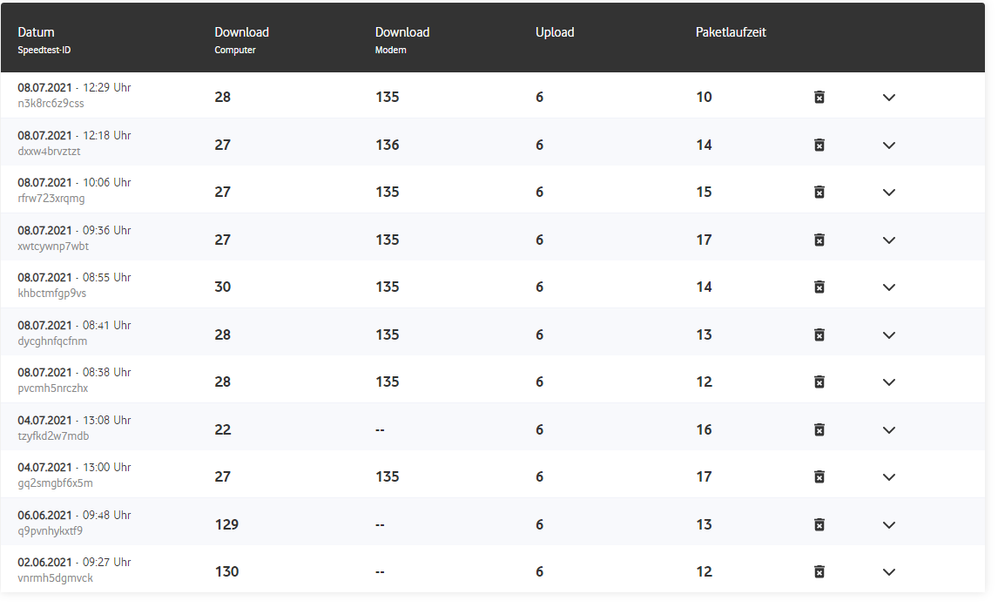The height and width of the screenshot is (608, 998).
Task: Click the Datum column header
Action: pyautogui.click(x=36, y=33)
